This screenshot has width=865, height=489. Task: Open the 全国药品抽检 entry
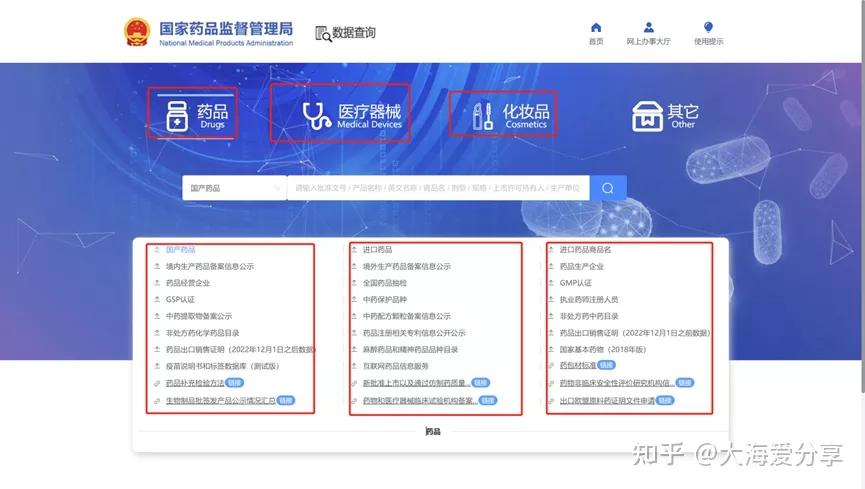tap(385, 283)
